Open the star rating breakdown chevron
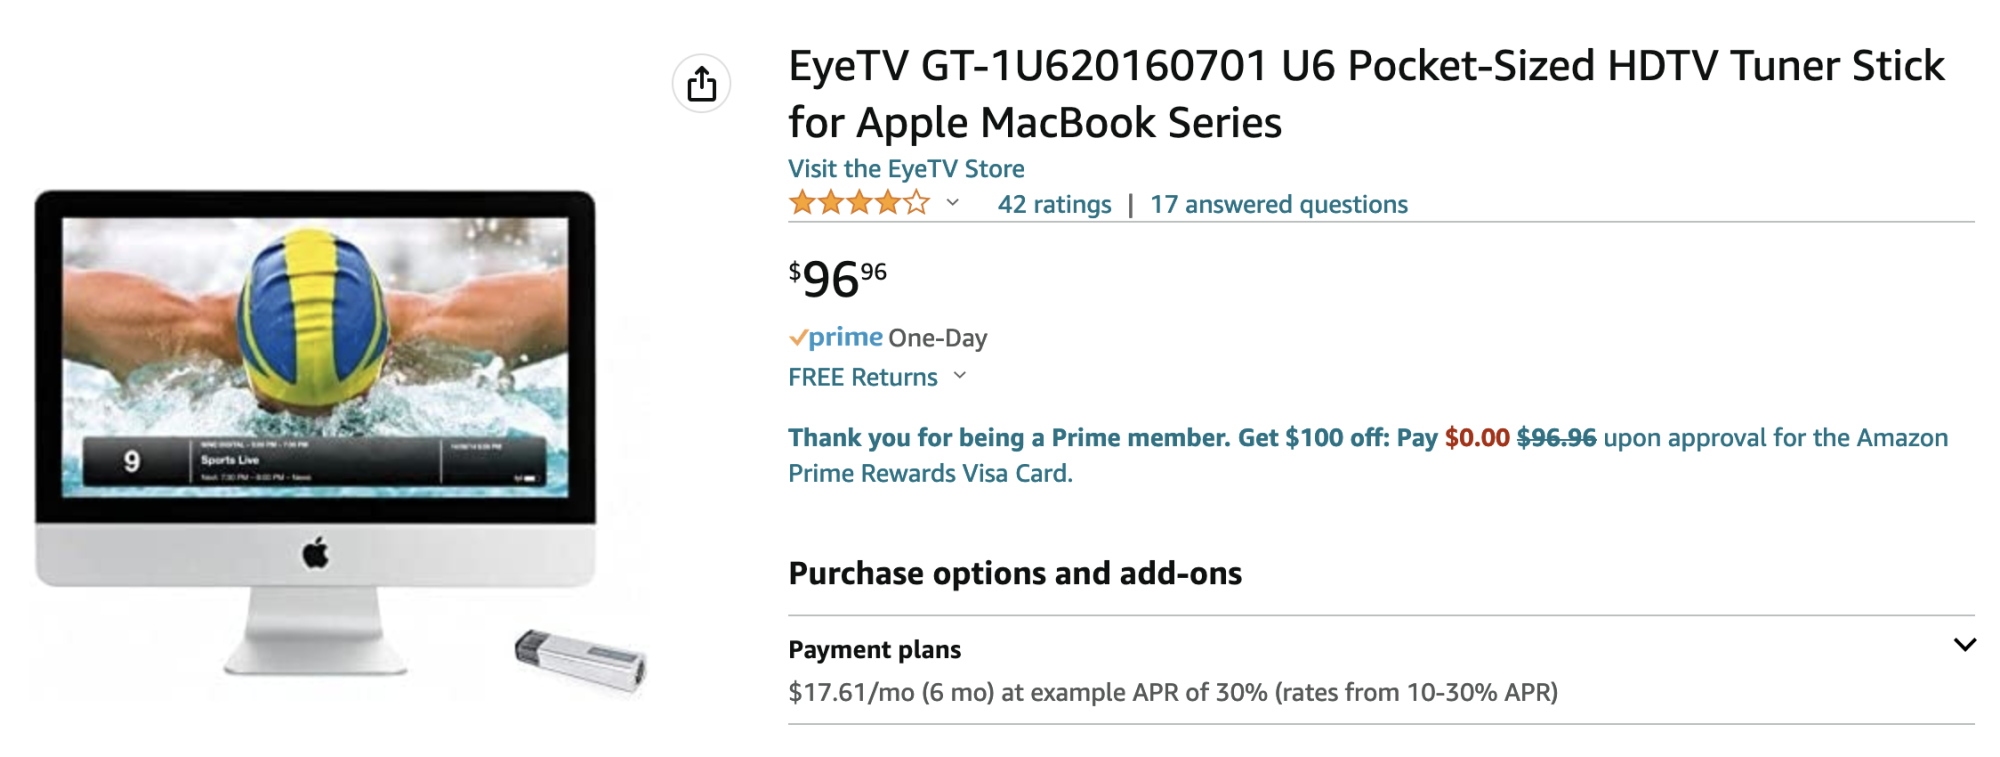Screen dimensions: 2000x757 point(953,203)
